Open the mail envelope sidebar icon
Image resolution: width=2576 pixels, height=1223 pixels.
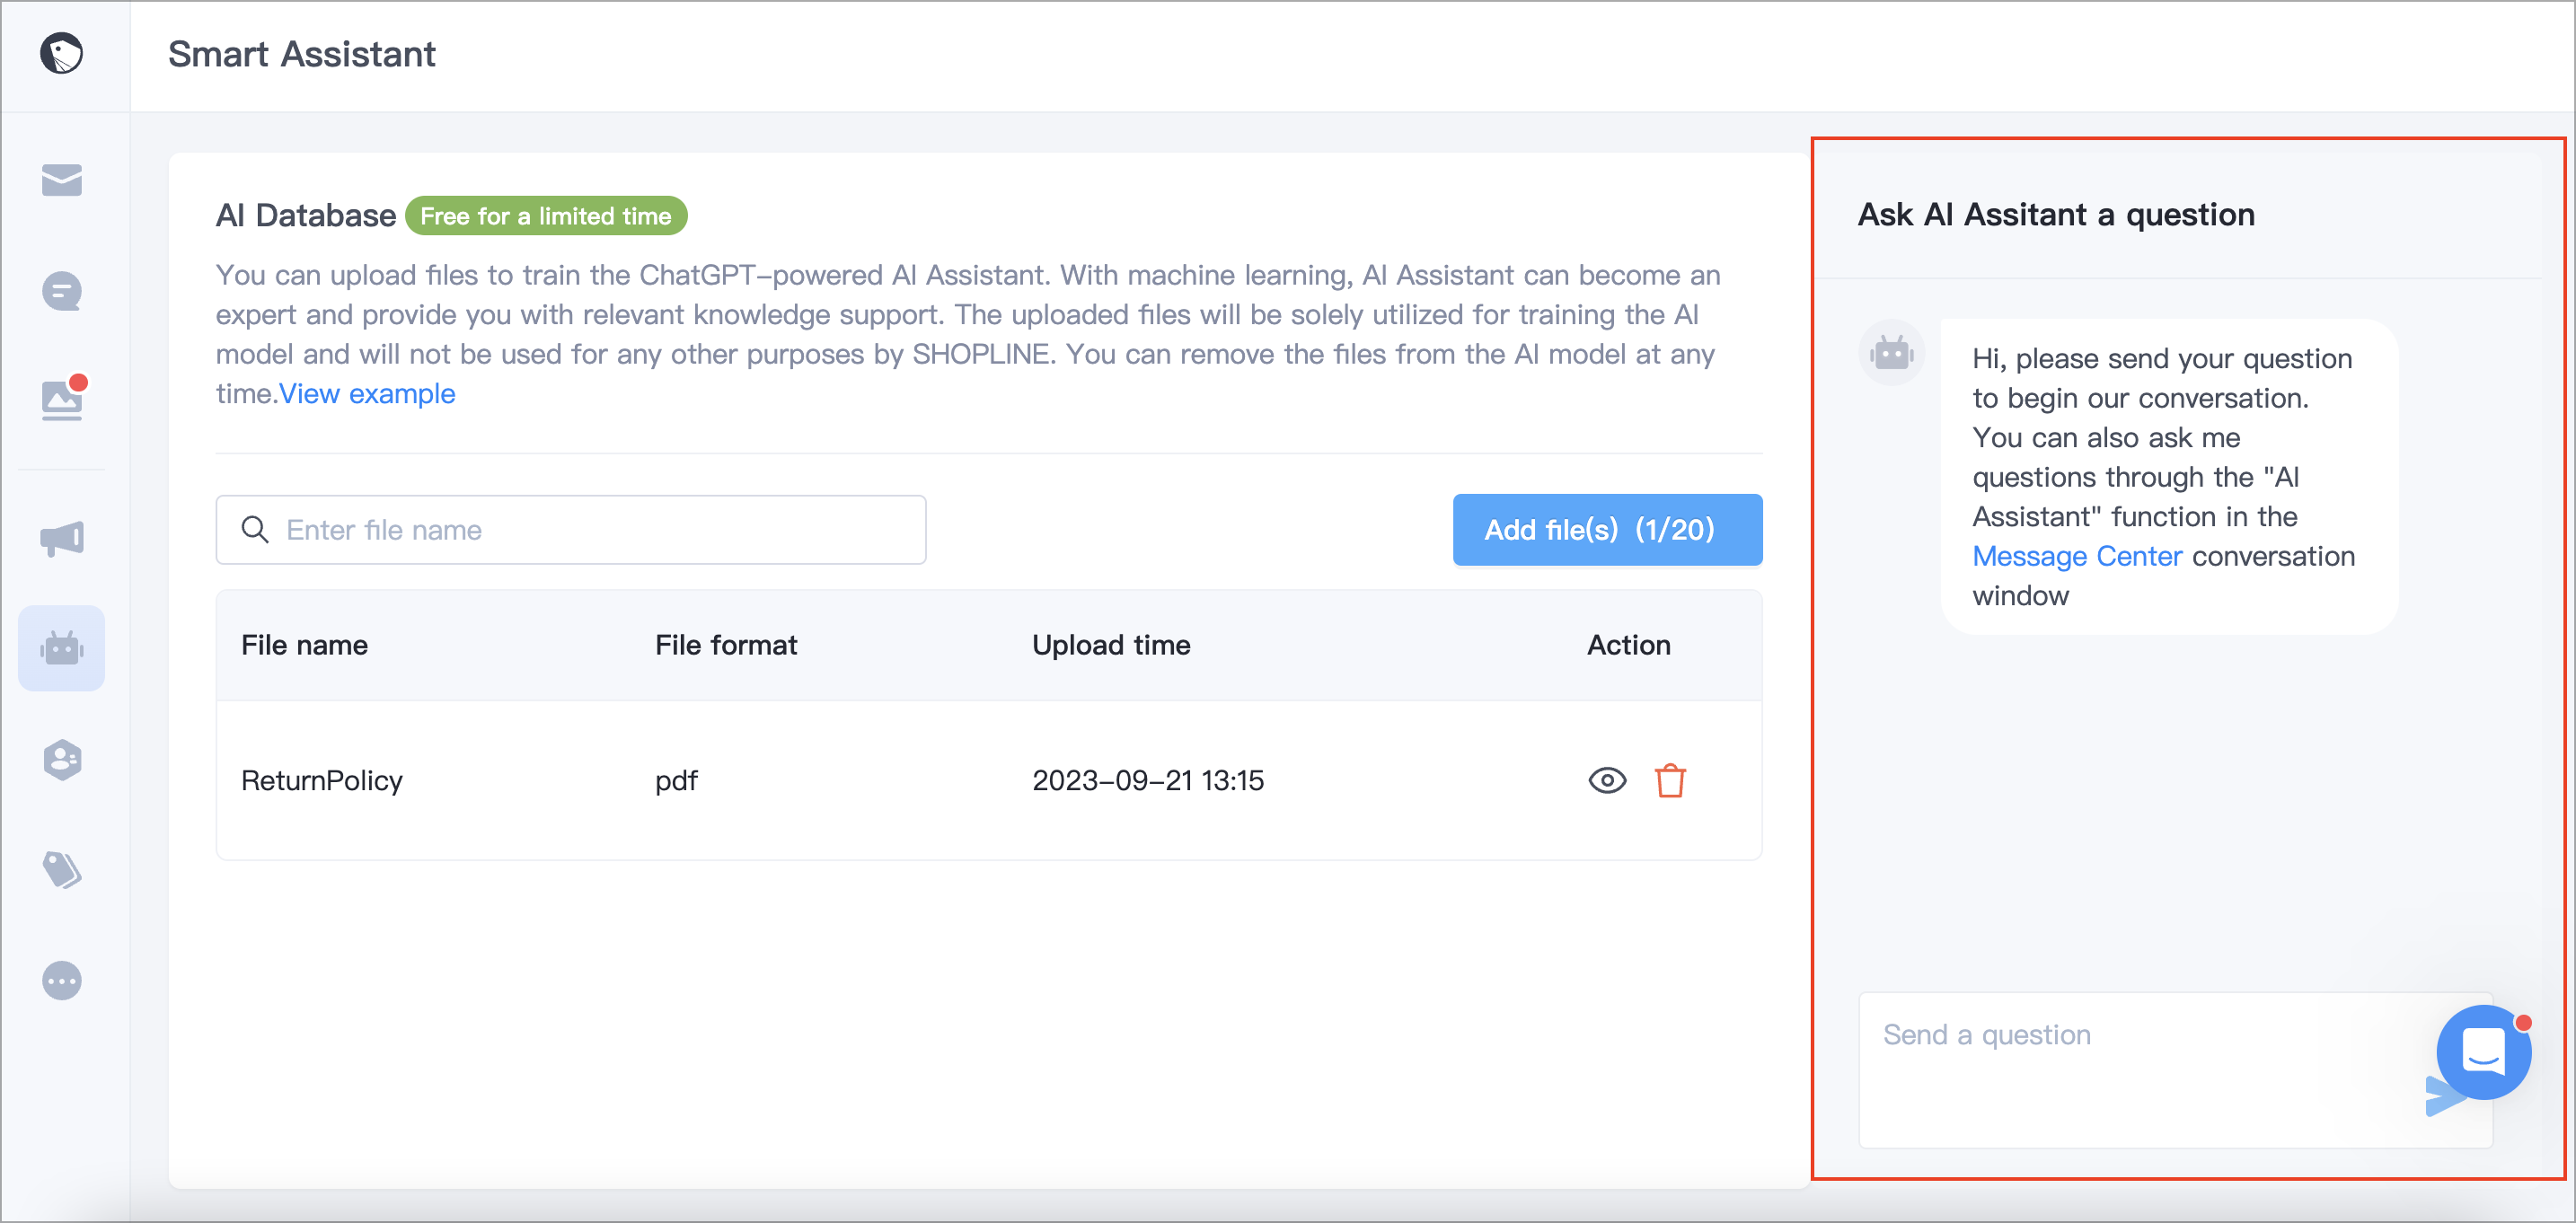pyautogui.click(x=62, y=181)
